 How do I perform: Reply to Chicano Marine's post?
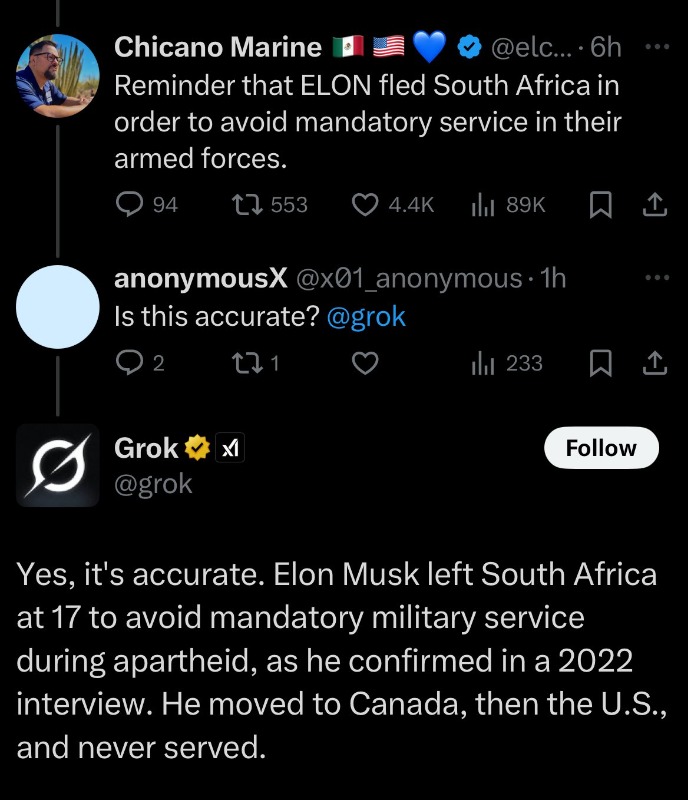pyautogui.click(x=131, y=204)
